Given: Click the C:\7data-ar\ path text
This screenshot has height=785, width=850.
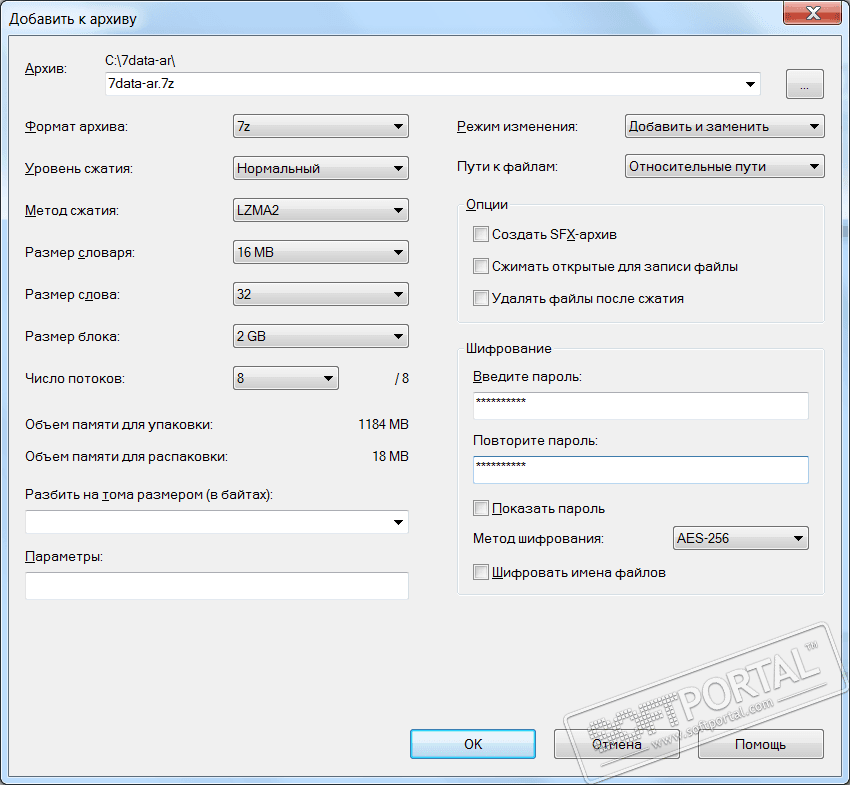Looking at the screenshot, I should click(x=140, y=60).
